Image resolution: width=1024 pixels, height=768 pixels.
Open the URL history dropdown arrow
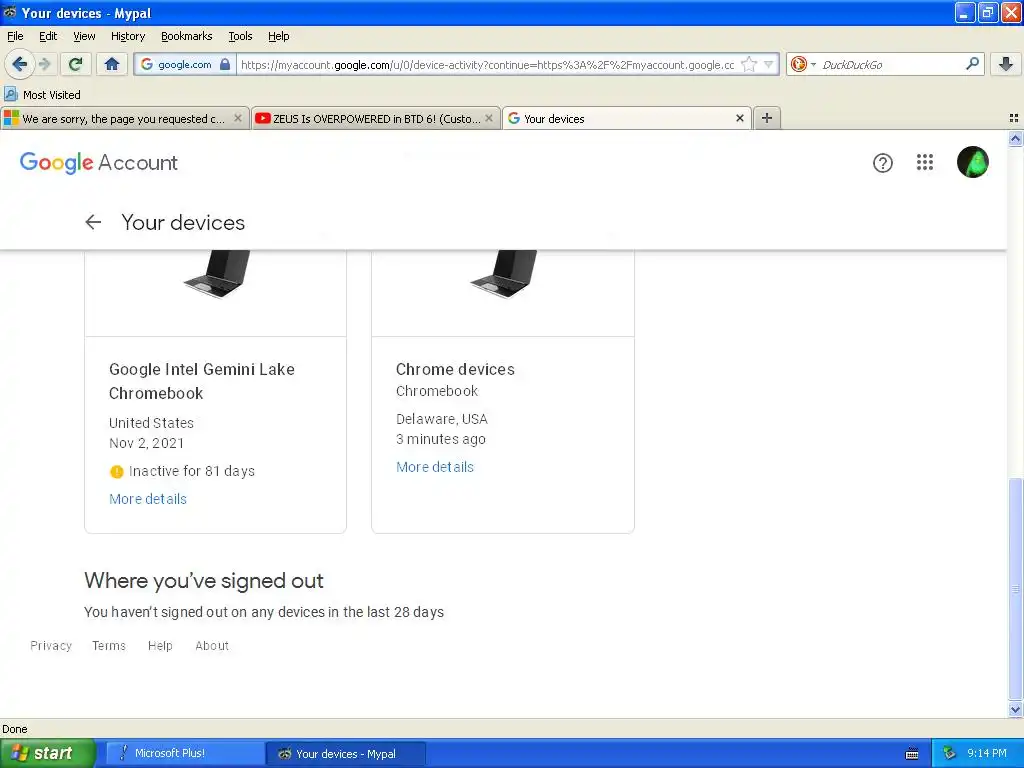(x=769, y=64)
